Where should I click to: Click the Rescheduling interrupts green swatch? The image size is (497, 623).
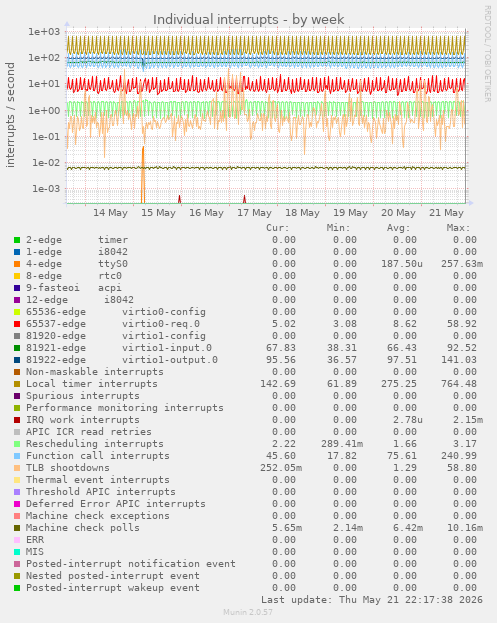tap(17, 444)
